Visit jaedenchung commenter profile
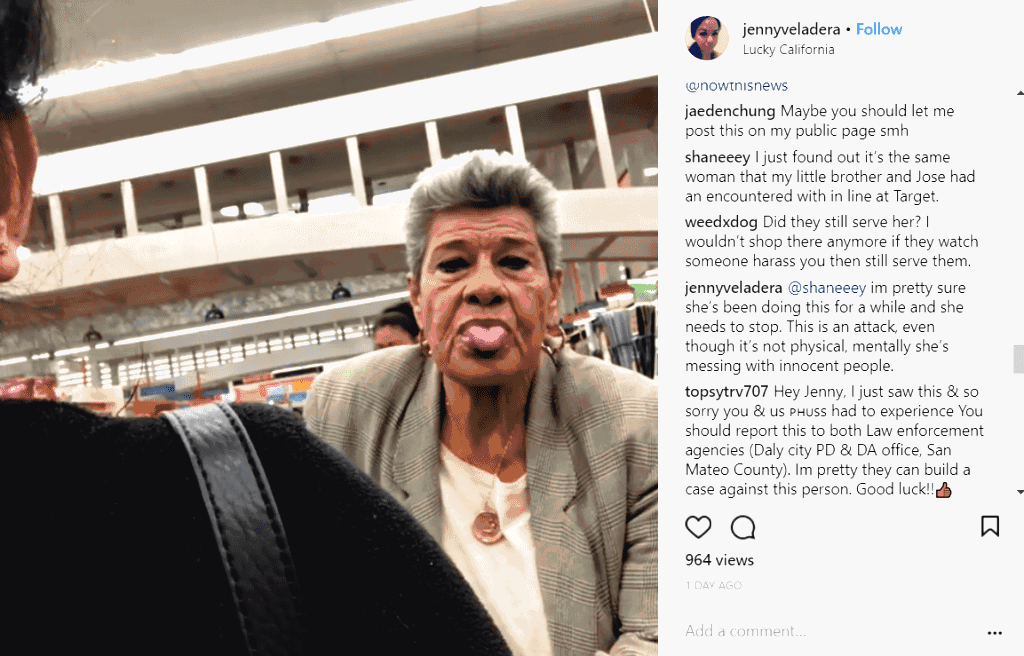 coord(730,111)
